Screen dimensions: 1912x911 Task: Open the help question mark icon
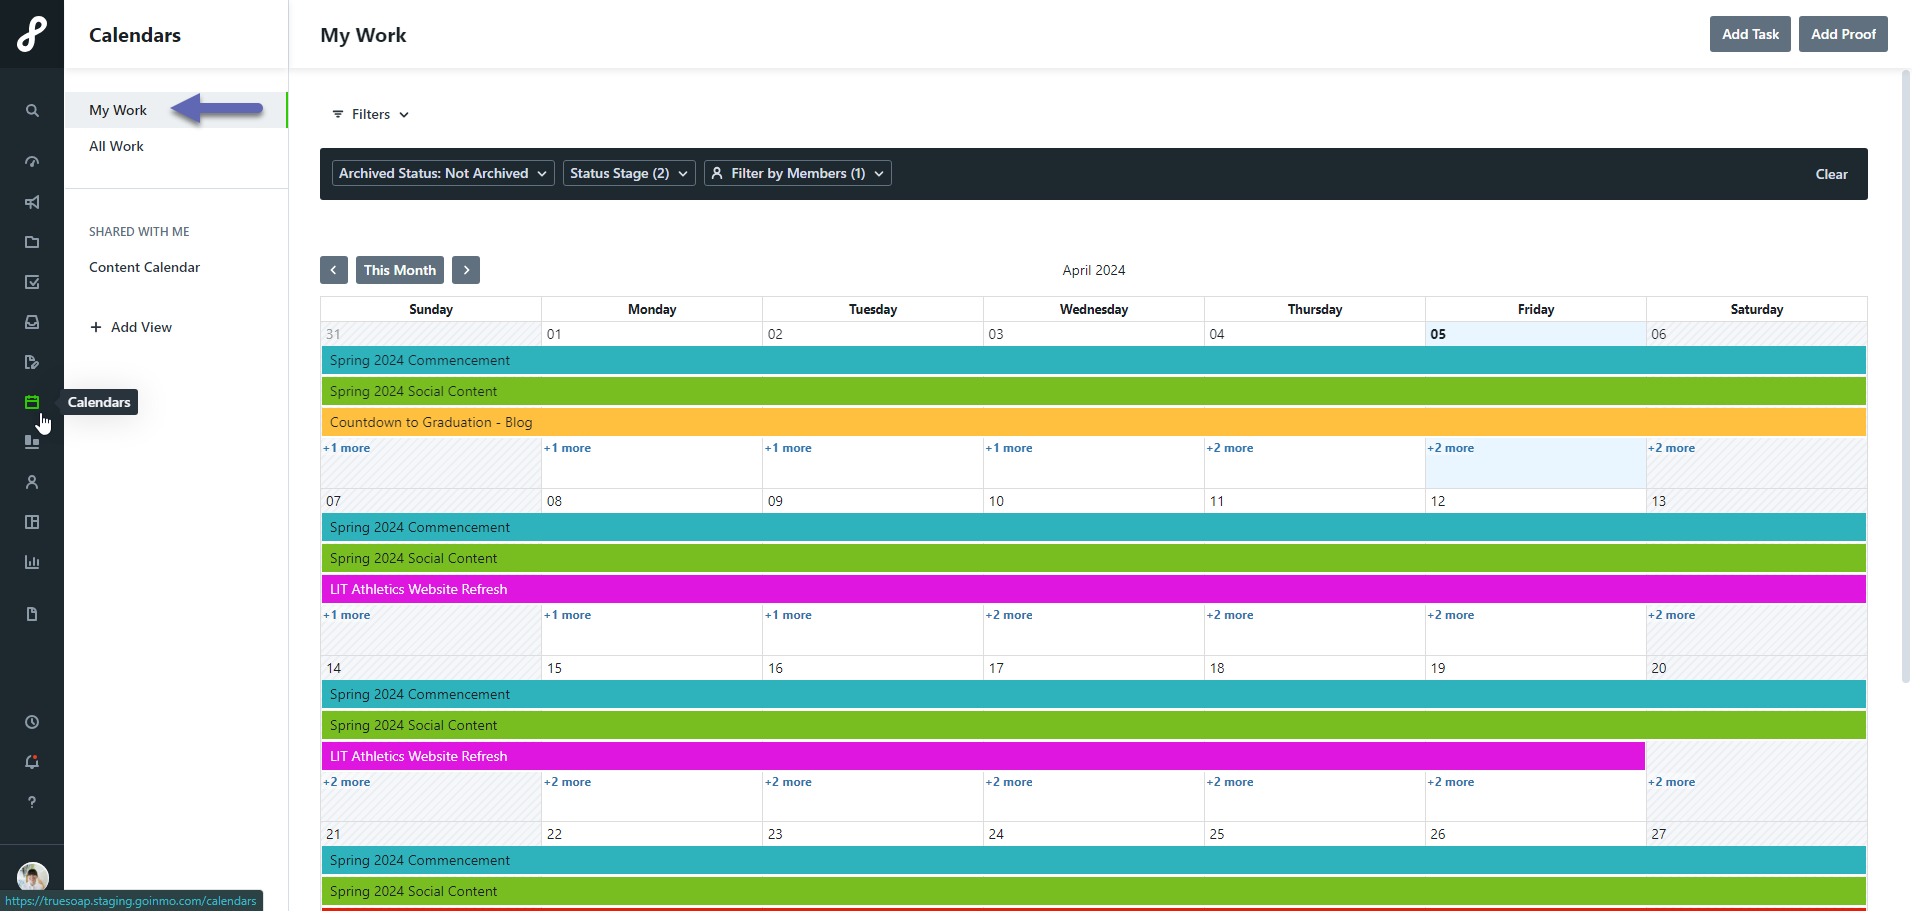tap(32, 802)
